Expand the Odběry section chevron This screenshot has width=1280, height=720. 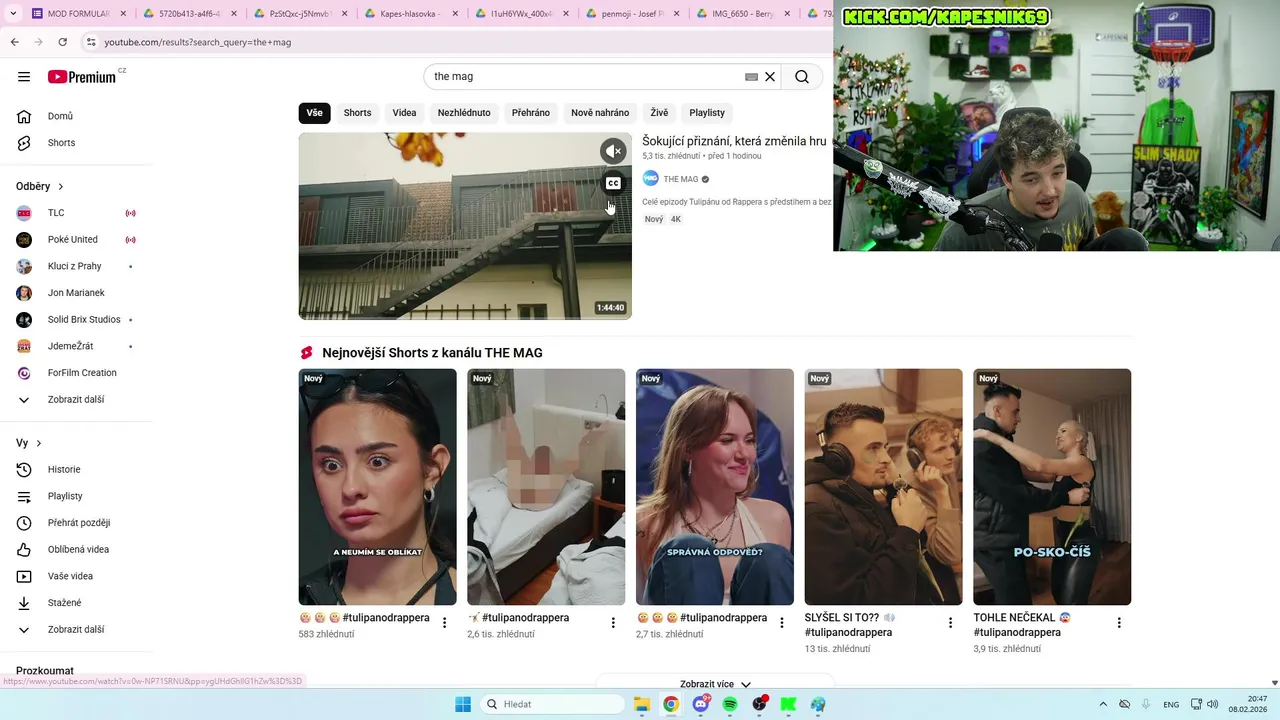click(61, 187)
